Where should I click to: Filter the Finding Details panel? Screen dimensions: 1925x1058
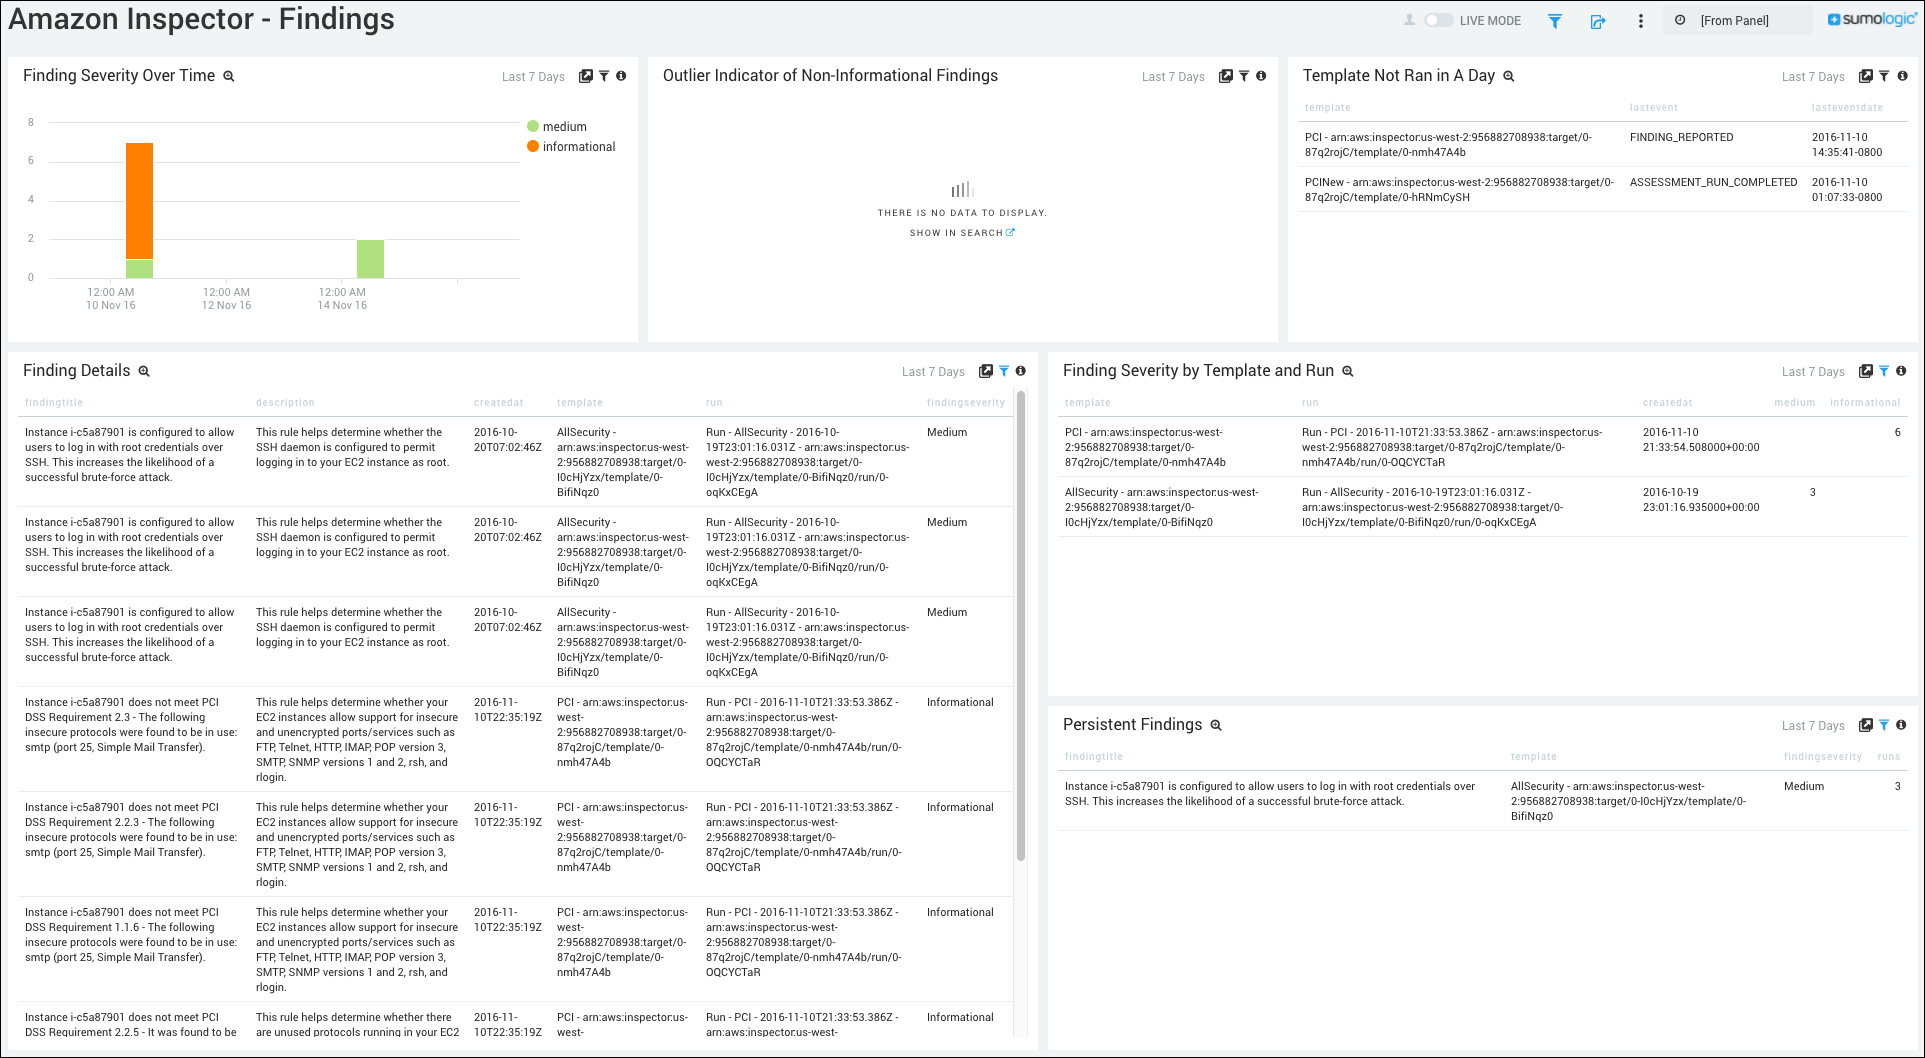(x=1003, y=371)
